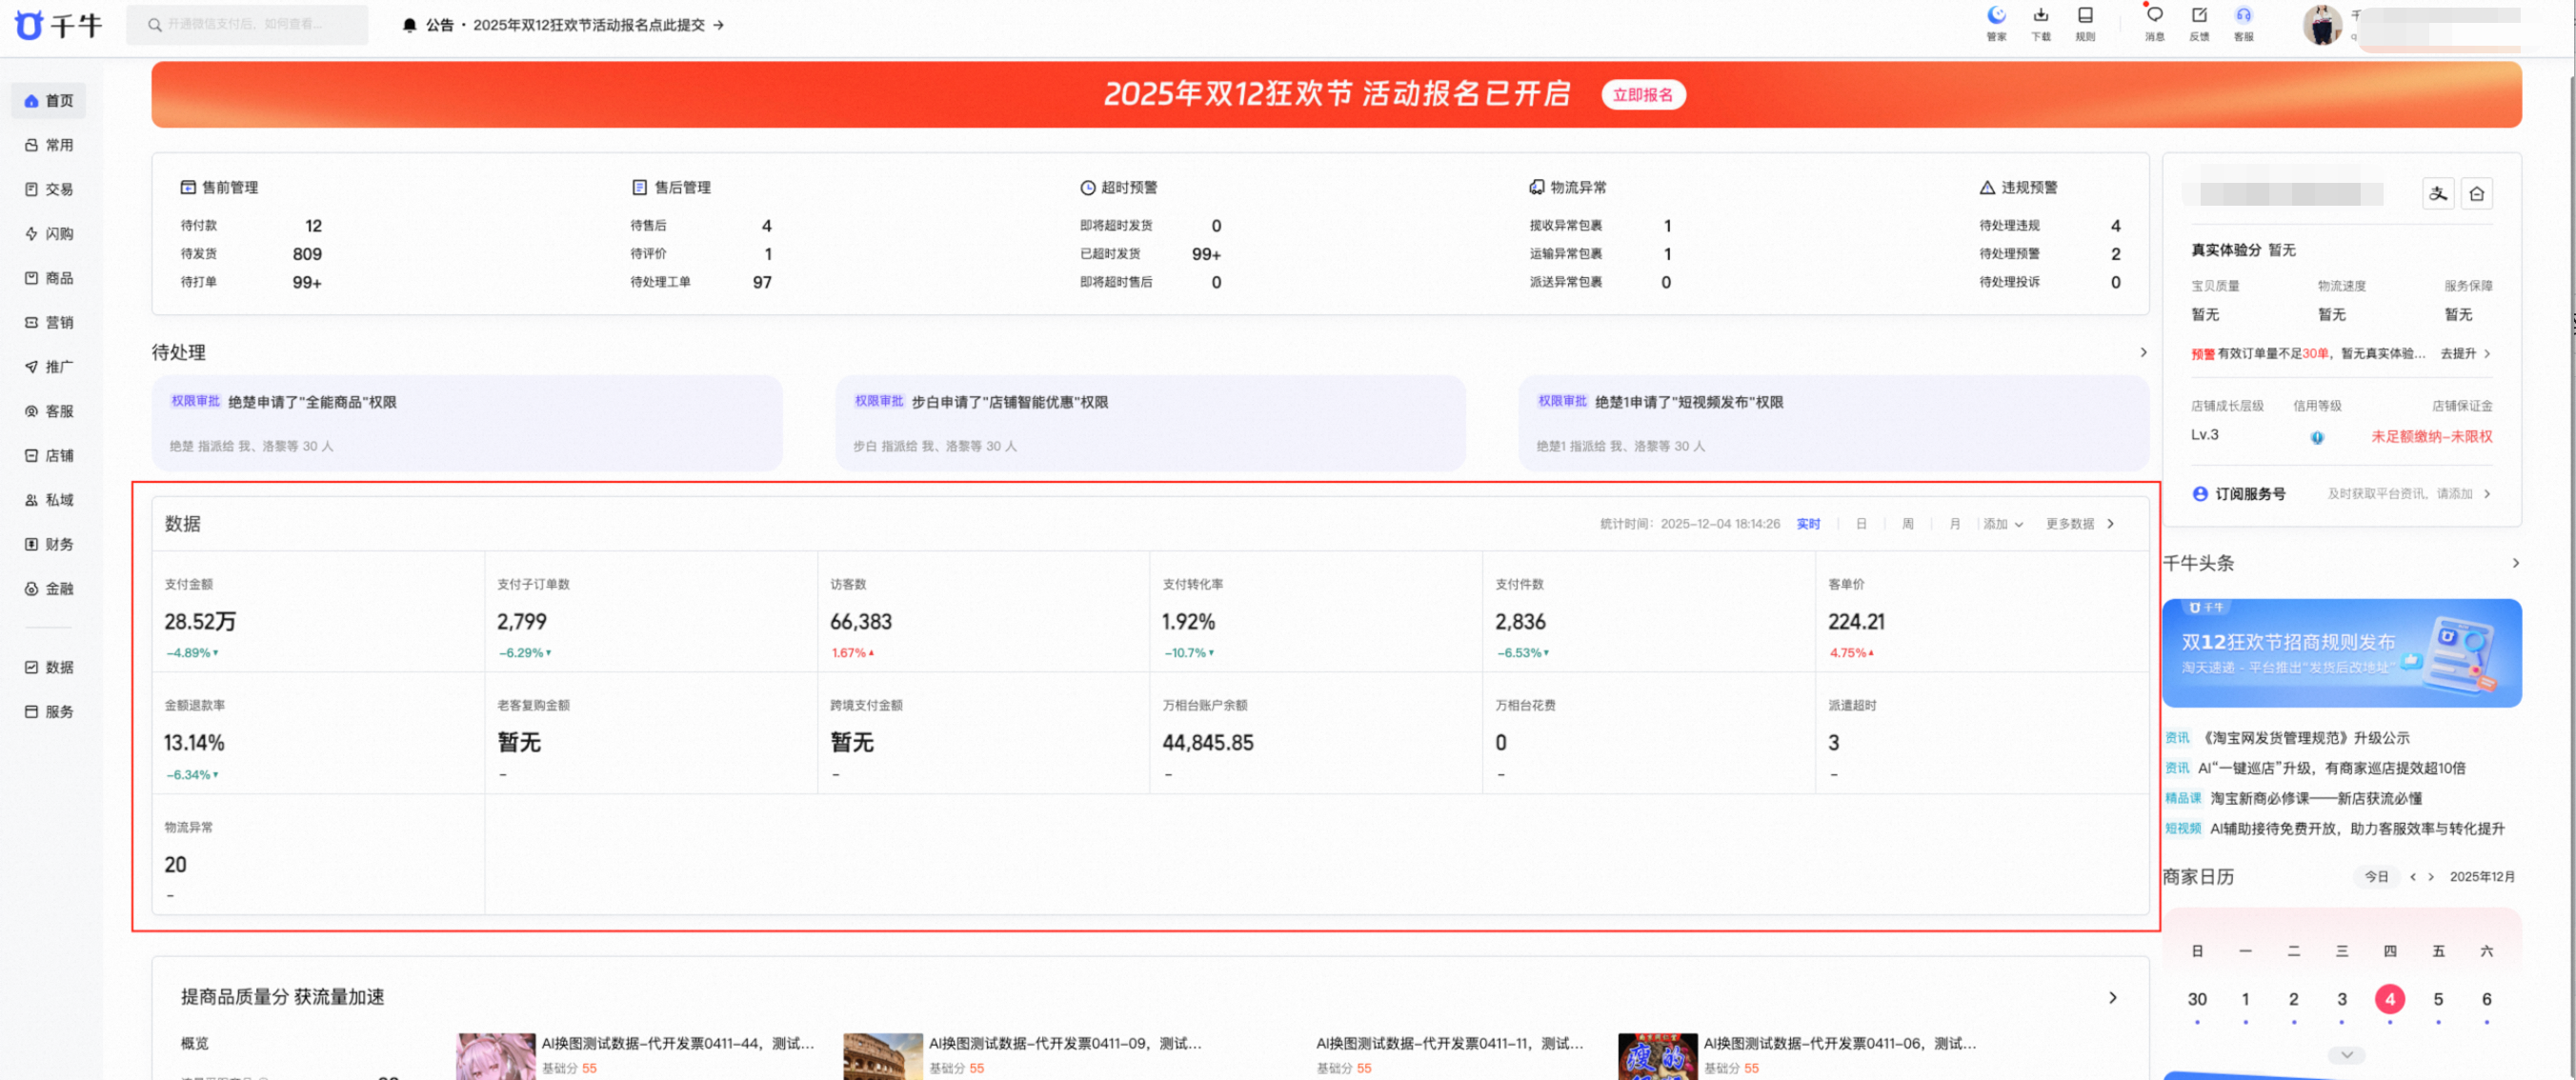The image size is (2576, 1080).
Task: Open the 首页 home sidebar item
Action: [x=49, y=101]
